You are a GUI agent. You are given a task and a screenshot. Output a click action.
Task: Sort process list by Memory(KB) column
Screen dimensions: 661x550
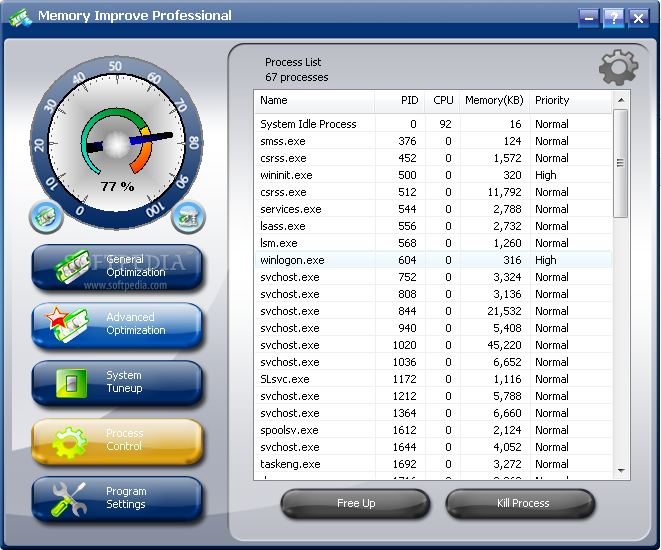tap(494, 101)
